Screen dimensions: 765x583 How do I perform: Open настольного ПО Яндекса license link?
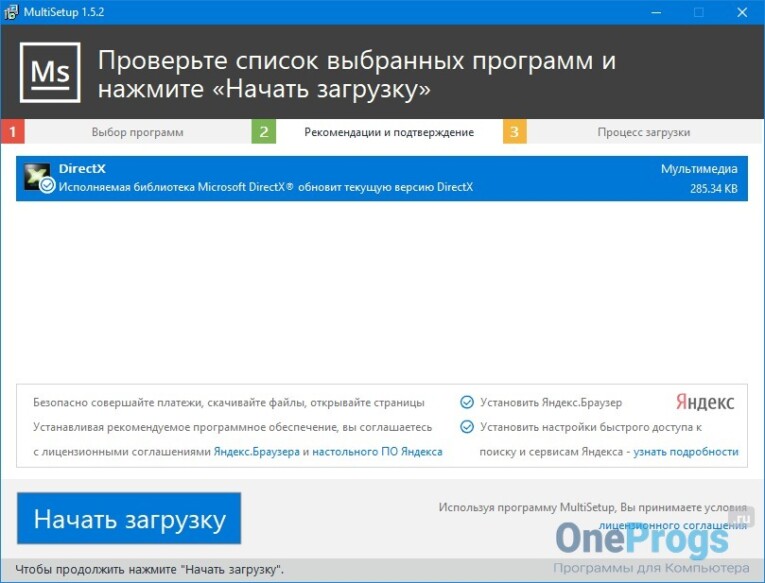377,452
